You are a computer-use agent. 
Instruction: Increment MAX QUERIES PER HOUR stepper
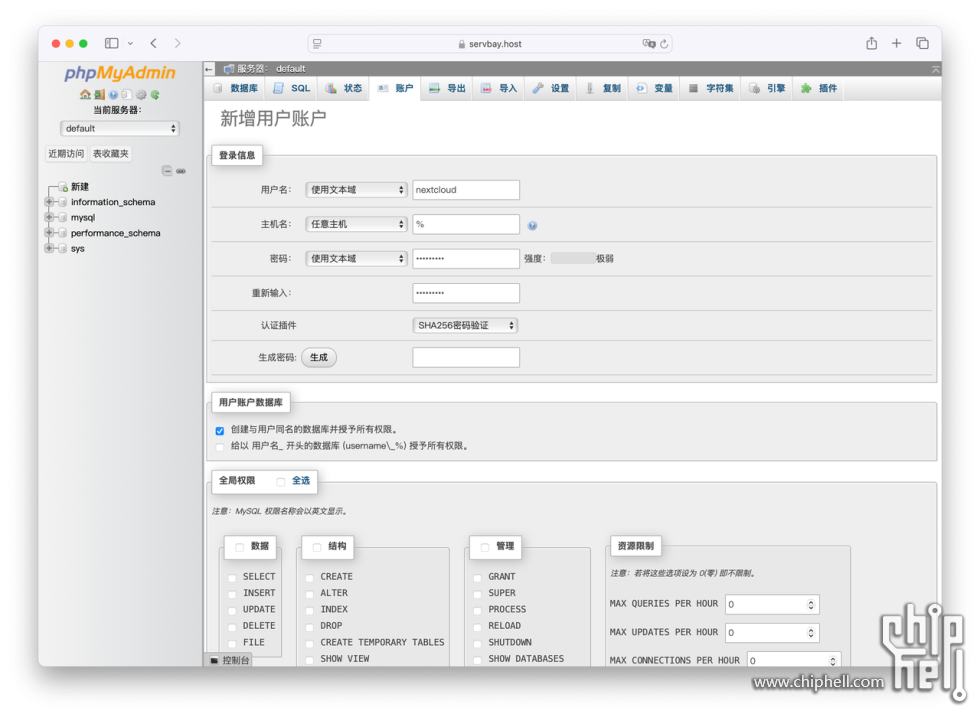pos(811,602)
